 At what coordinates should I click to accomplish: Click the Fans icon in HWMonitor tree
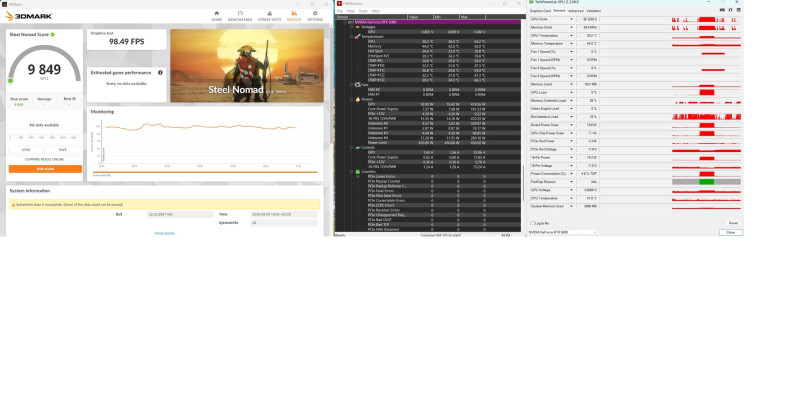(x=358, y=85)
